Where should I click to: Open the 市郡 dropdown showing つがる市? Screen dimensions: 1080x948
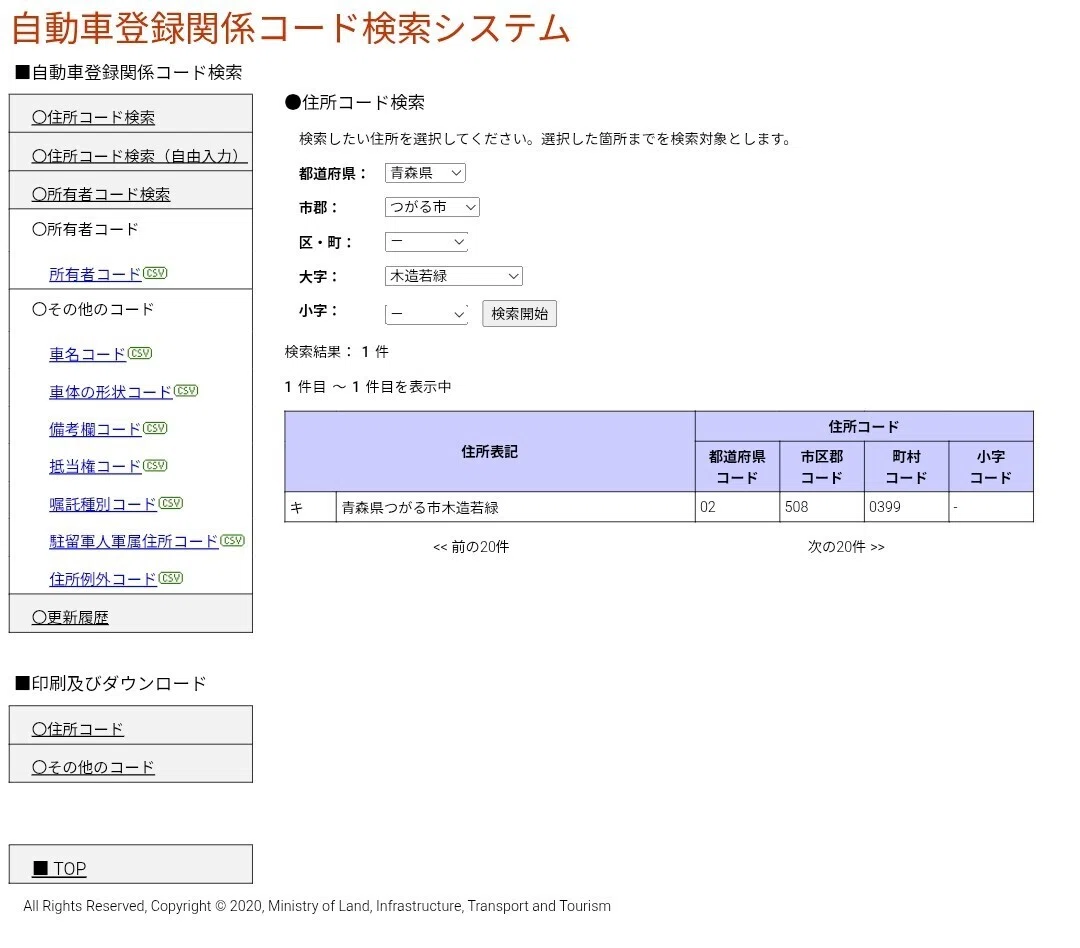click(x=432, y=207)
